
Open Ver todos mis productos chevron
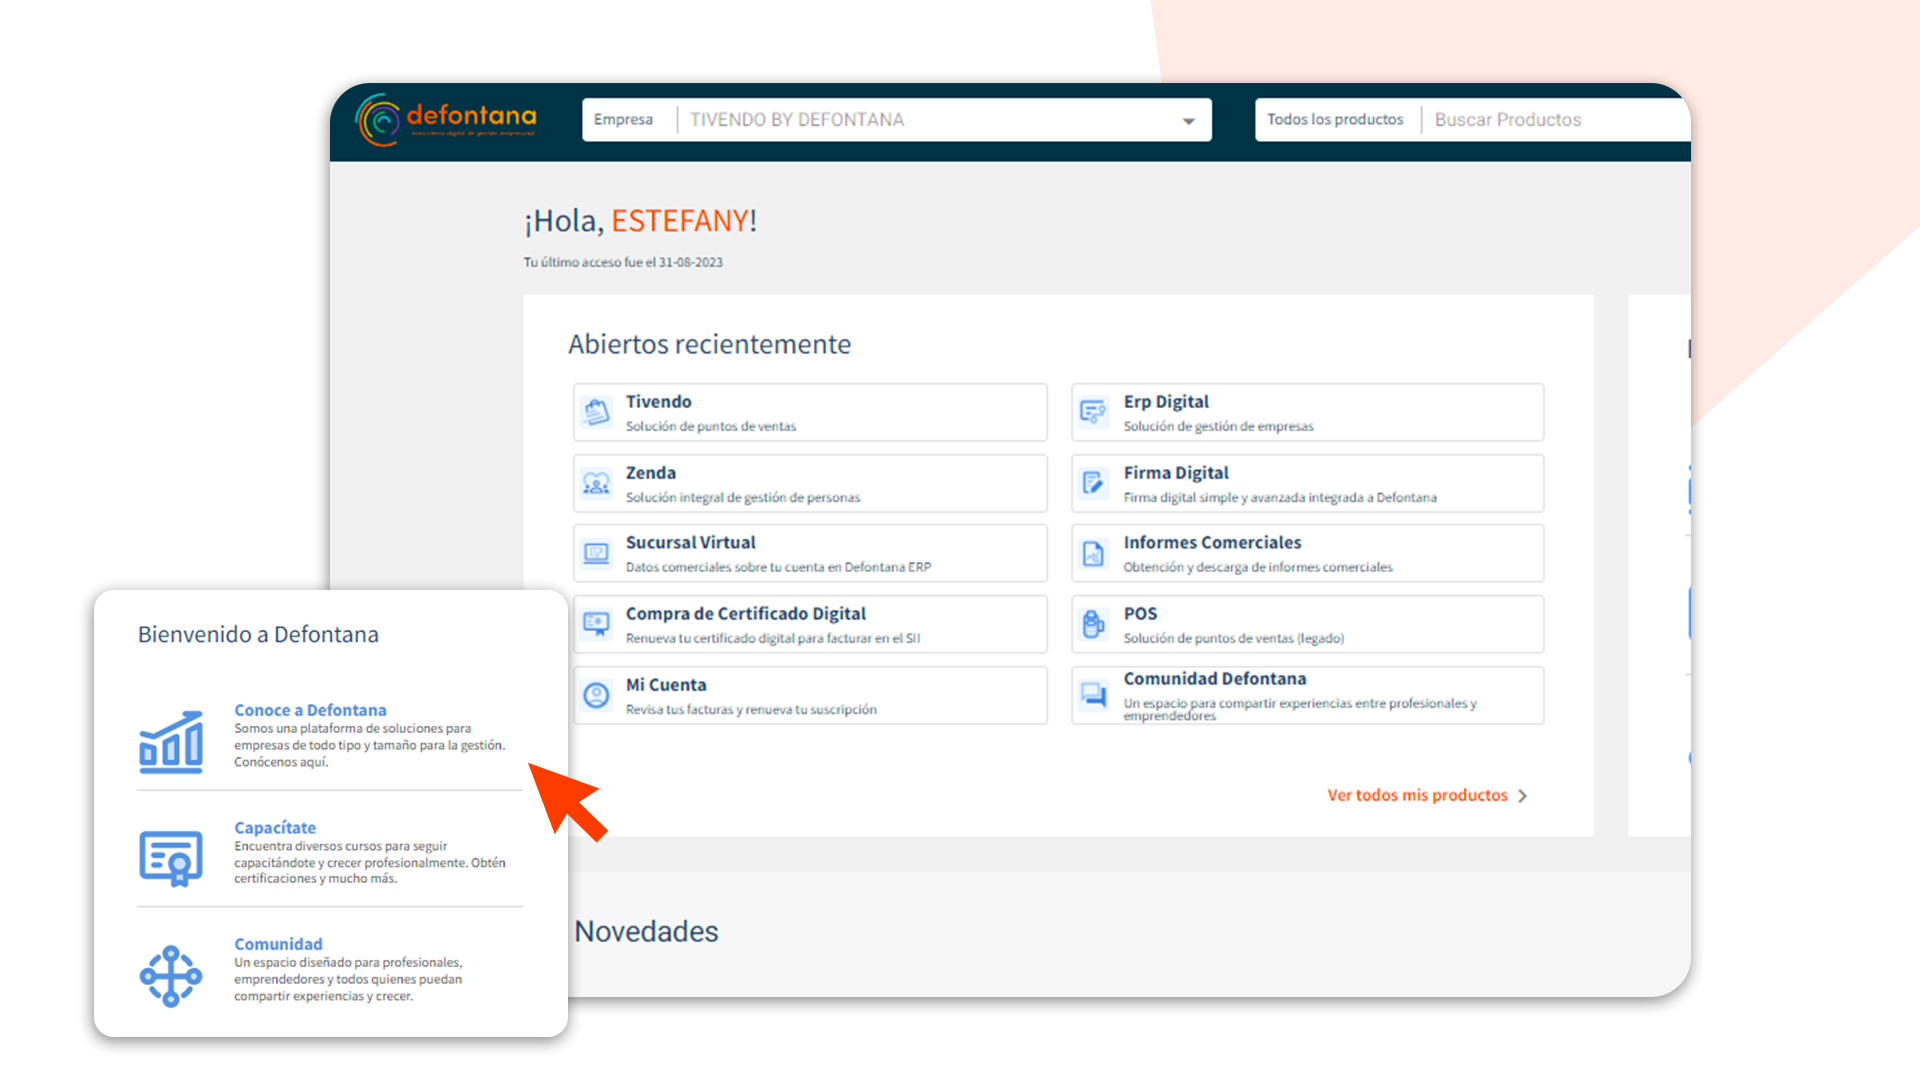pyautogui.click(x=1523, y=796)
